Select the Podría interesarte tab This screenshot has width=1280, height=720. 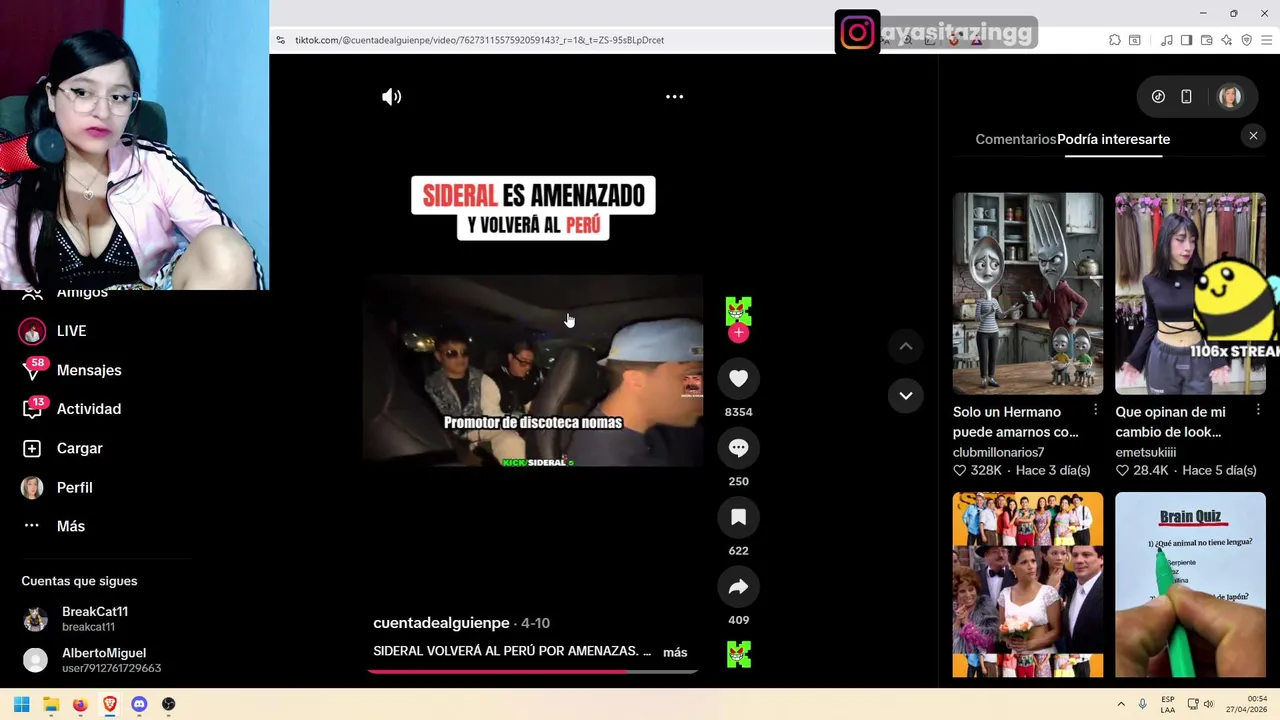coord(1113,139)
